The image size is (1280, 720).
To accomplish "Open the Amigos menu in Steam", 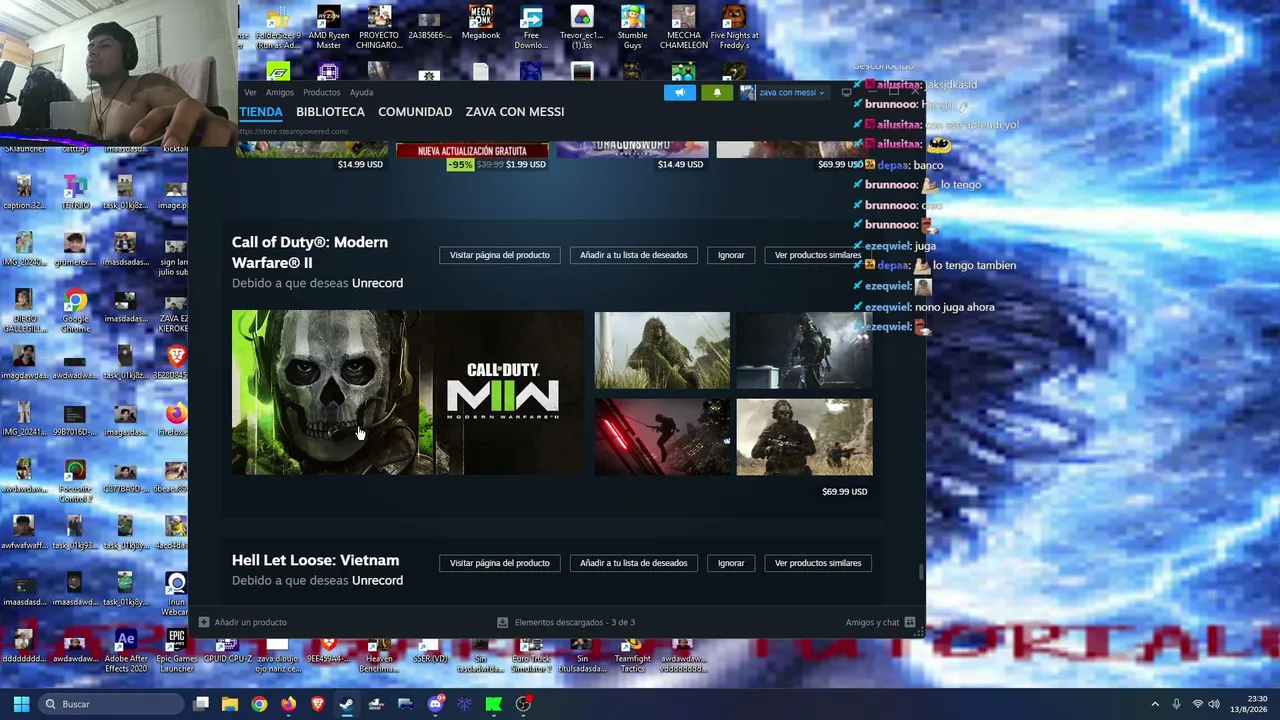I will pyautogui.click(x=280, y=92).
